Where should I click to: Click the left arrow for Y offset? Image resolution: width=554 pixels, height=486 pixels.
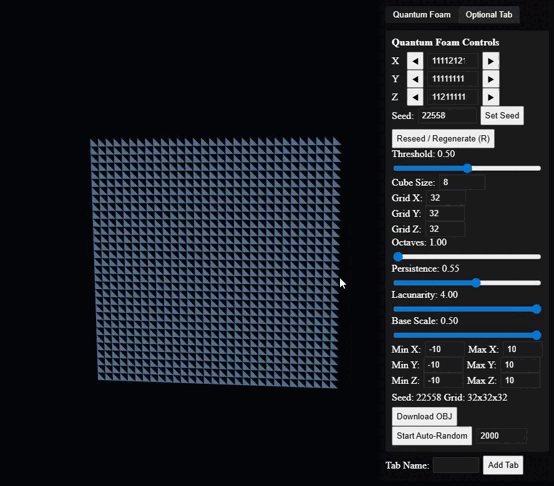click(x=415, y=79)
